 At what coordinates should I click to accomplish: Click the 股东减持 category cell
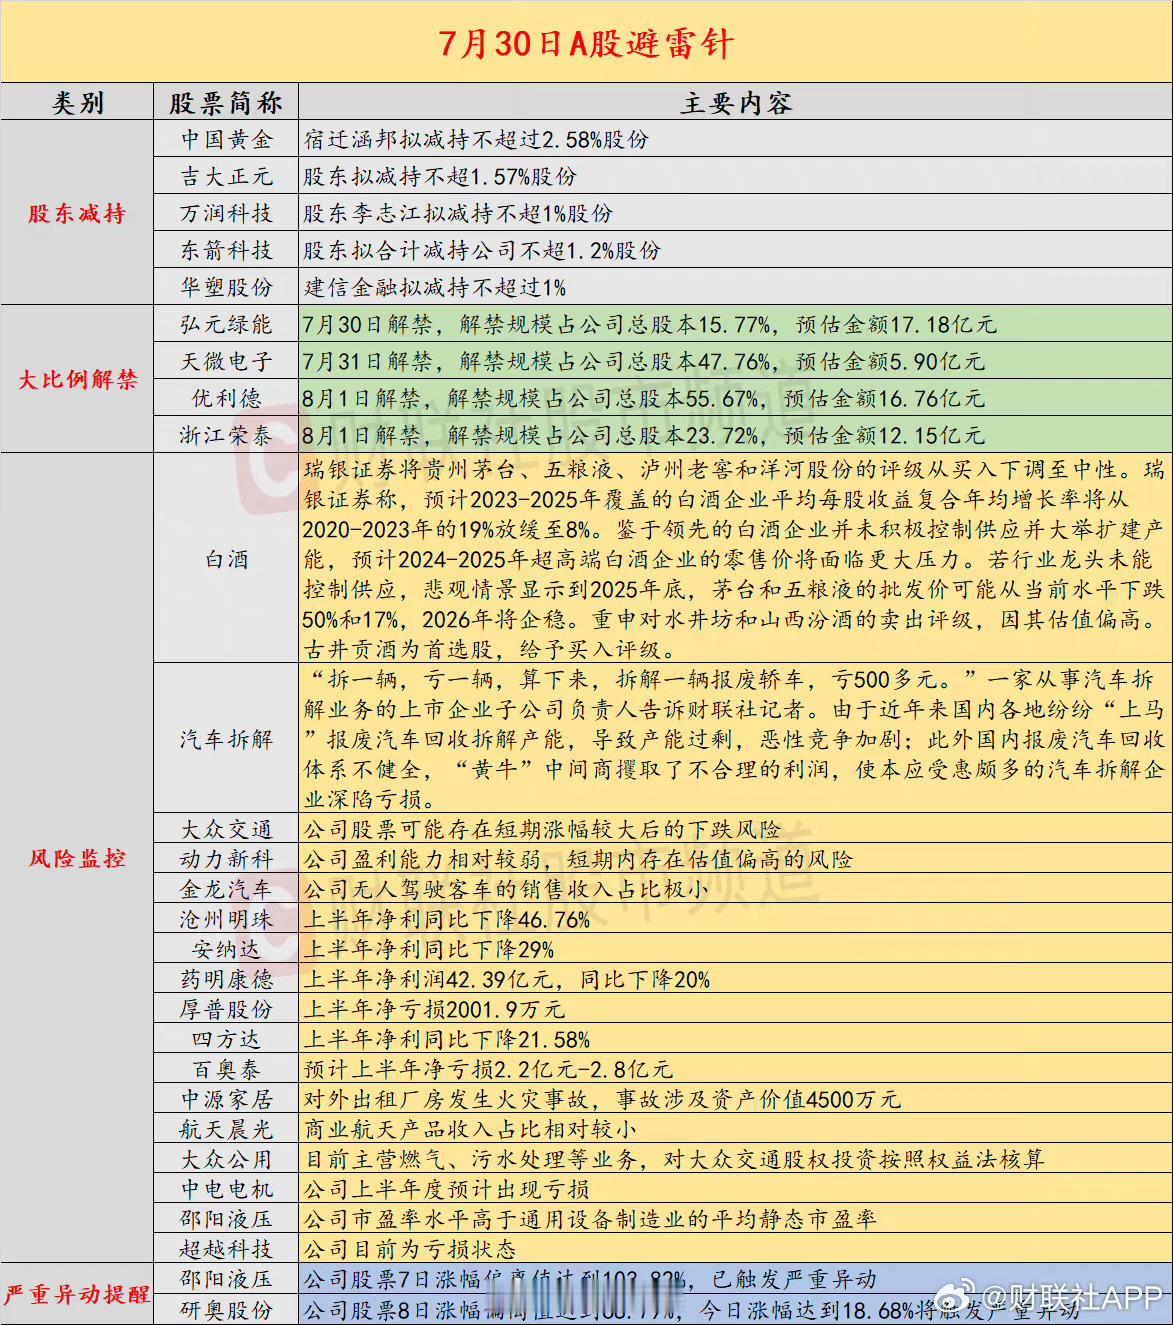coord(77,213)
